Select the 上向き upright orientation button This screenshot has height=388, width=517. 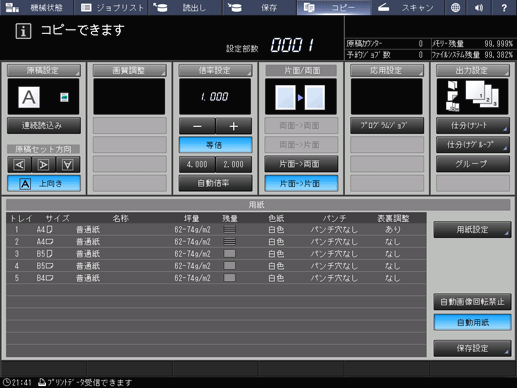(x=44, y=183)
